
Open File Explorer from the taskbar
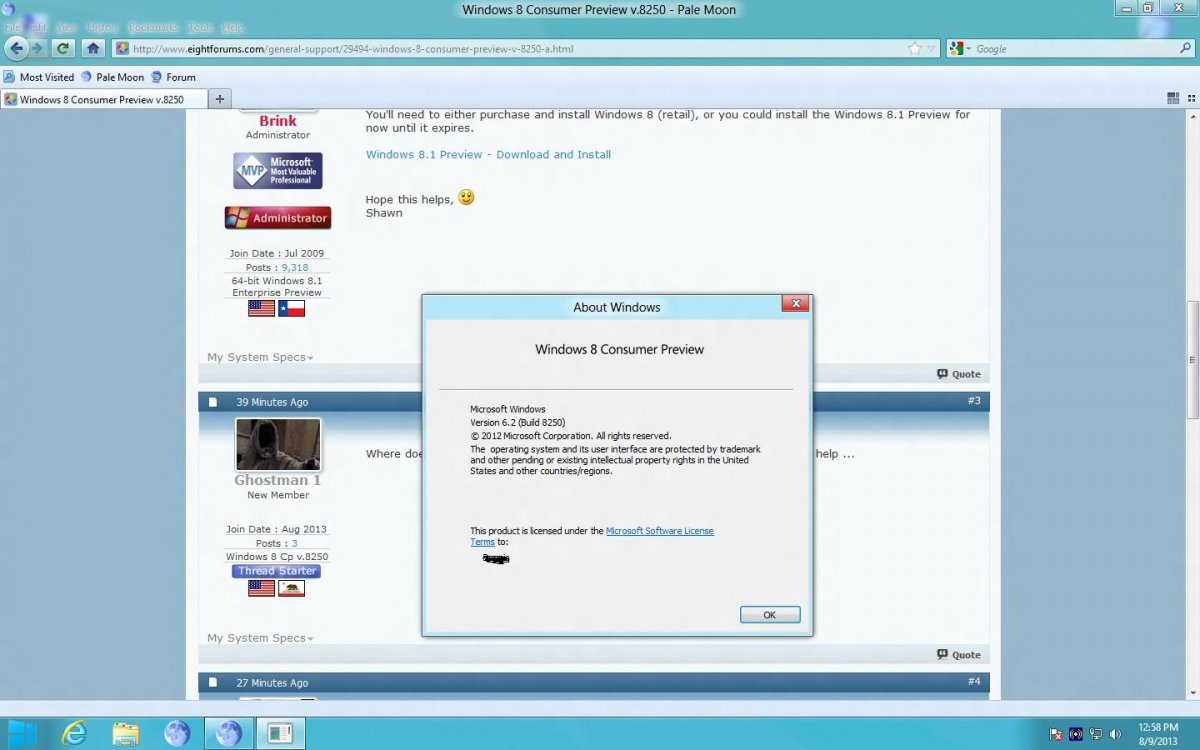125,733
